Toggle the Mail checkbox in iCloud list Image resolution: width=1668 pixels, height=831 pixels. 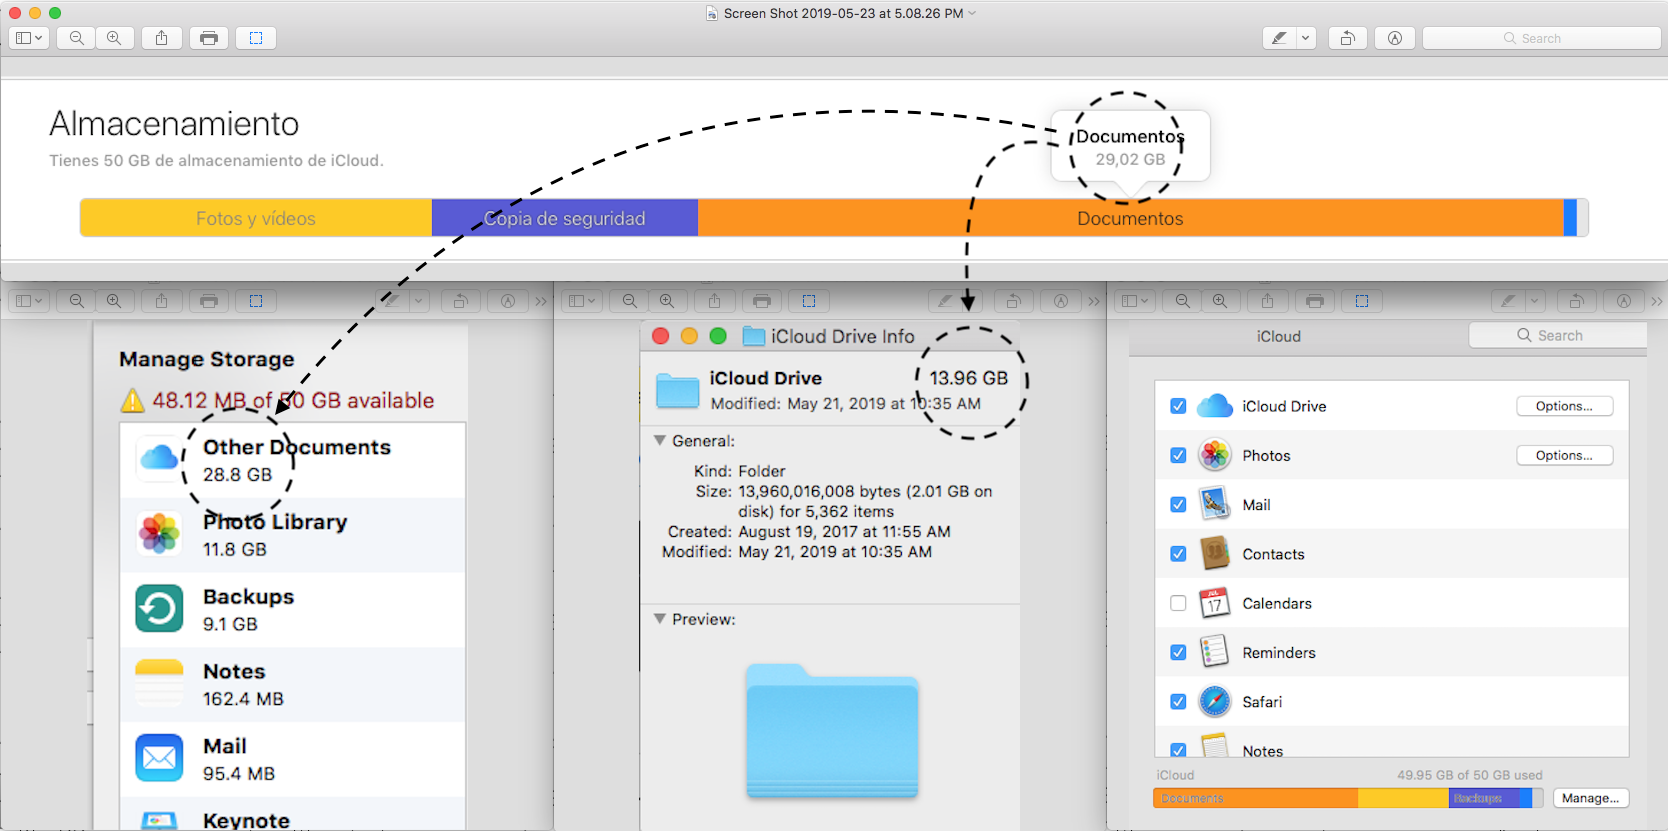(x=1178, y=505)
